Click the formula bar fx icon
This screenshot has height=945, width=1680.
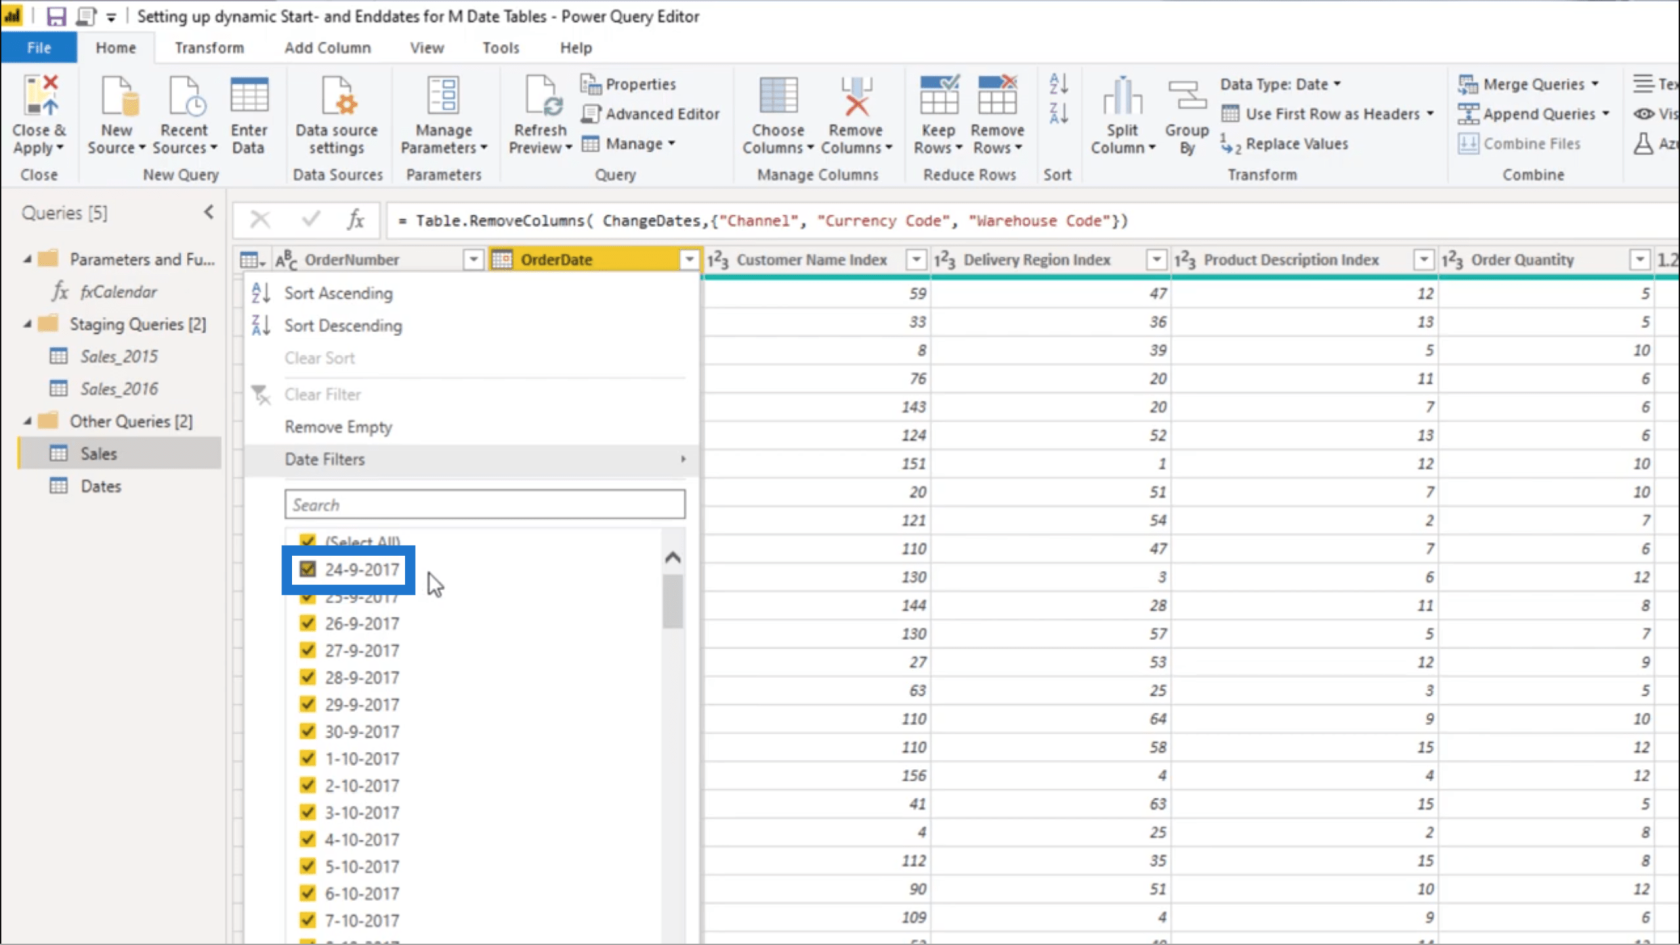355,220
